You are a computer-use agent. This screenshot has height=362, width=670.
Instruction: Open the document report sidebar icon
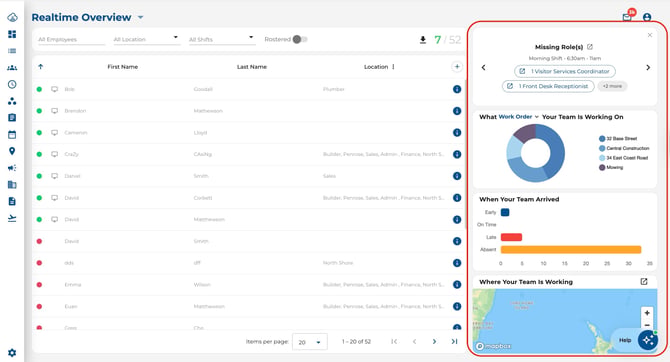pos(12,201)
